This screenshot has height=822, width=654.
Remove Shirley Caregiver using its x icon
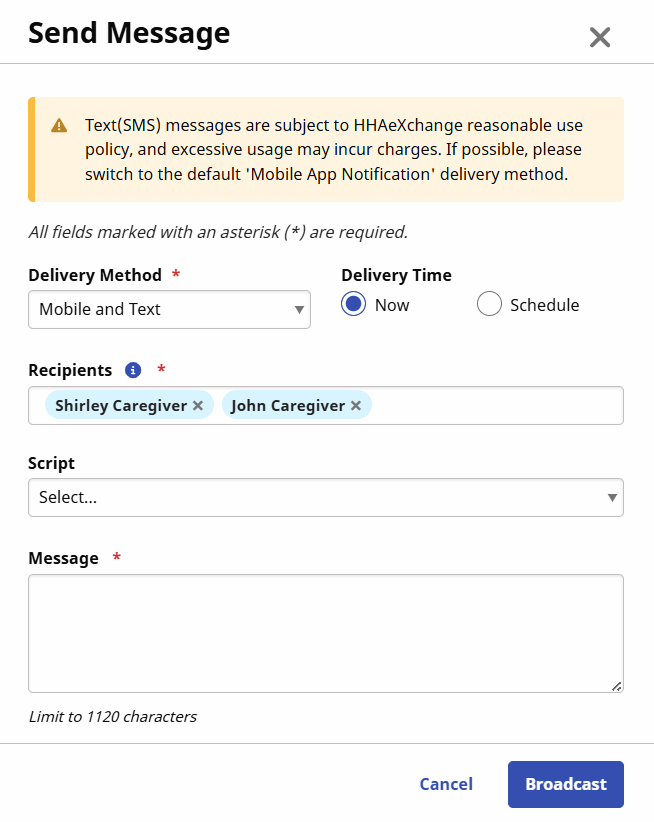pos(197,405)
